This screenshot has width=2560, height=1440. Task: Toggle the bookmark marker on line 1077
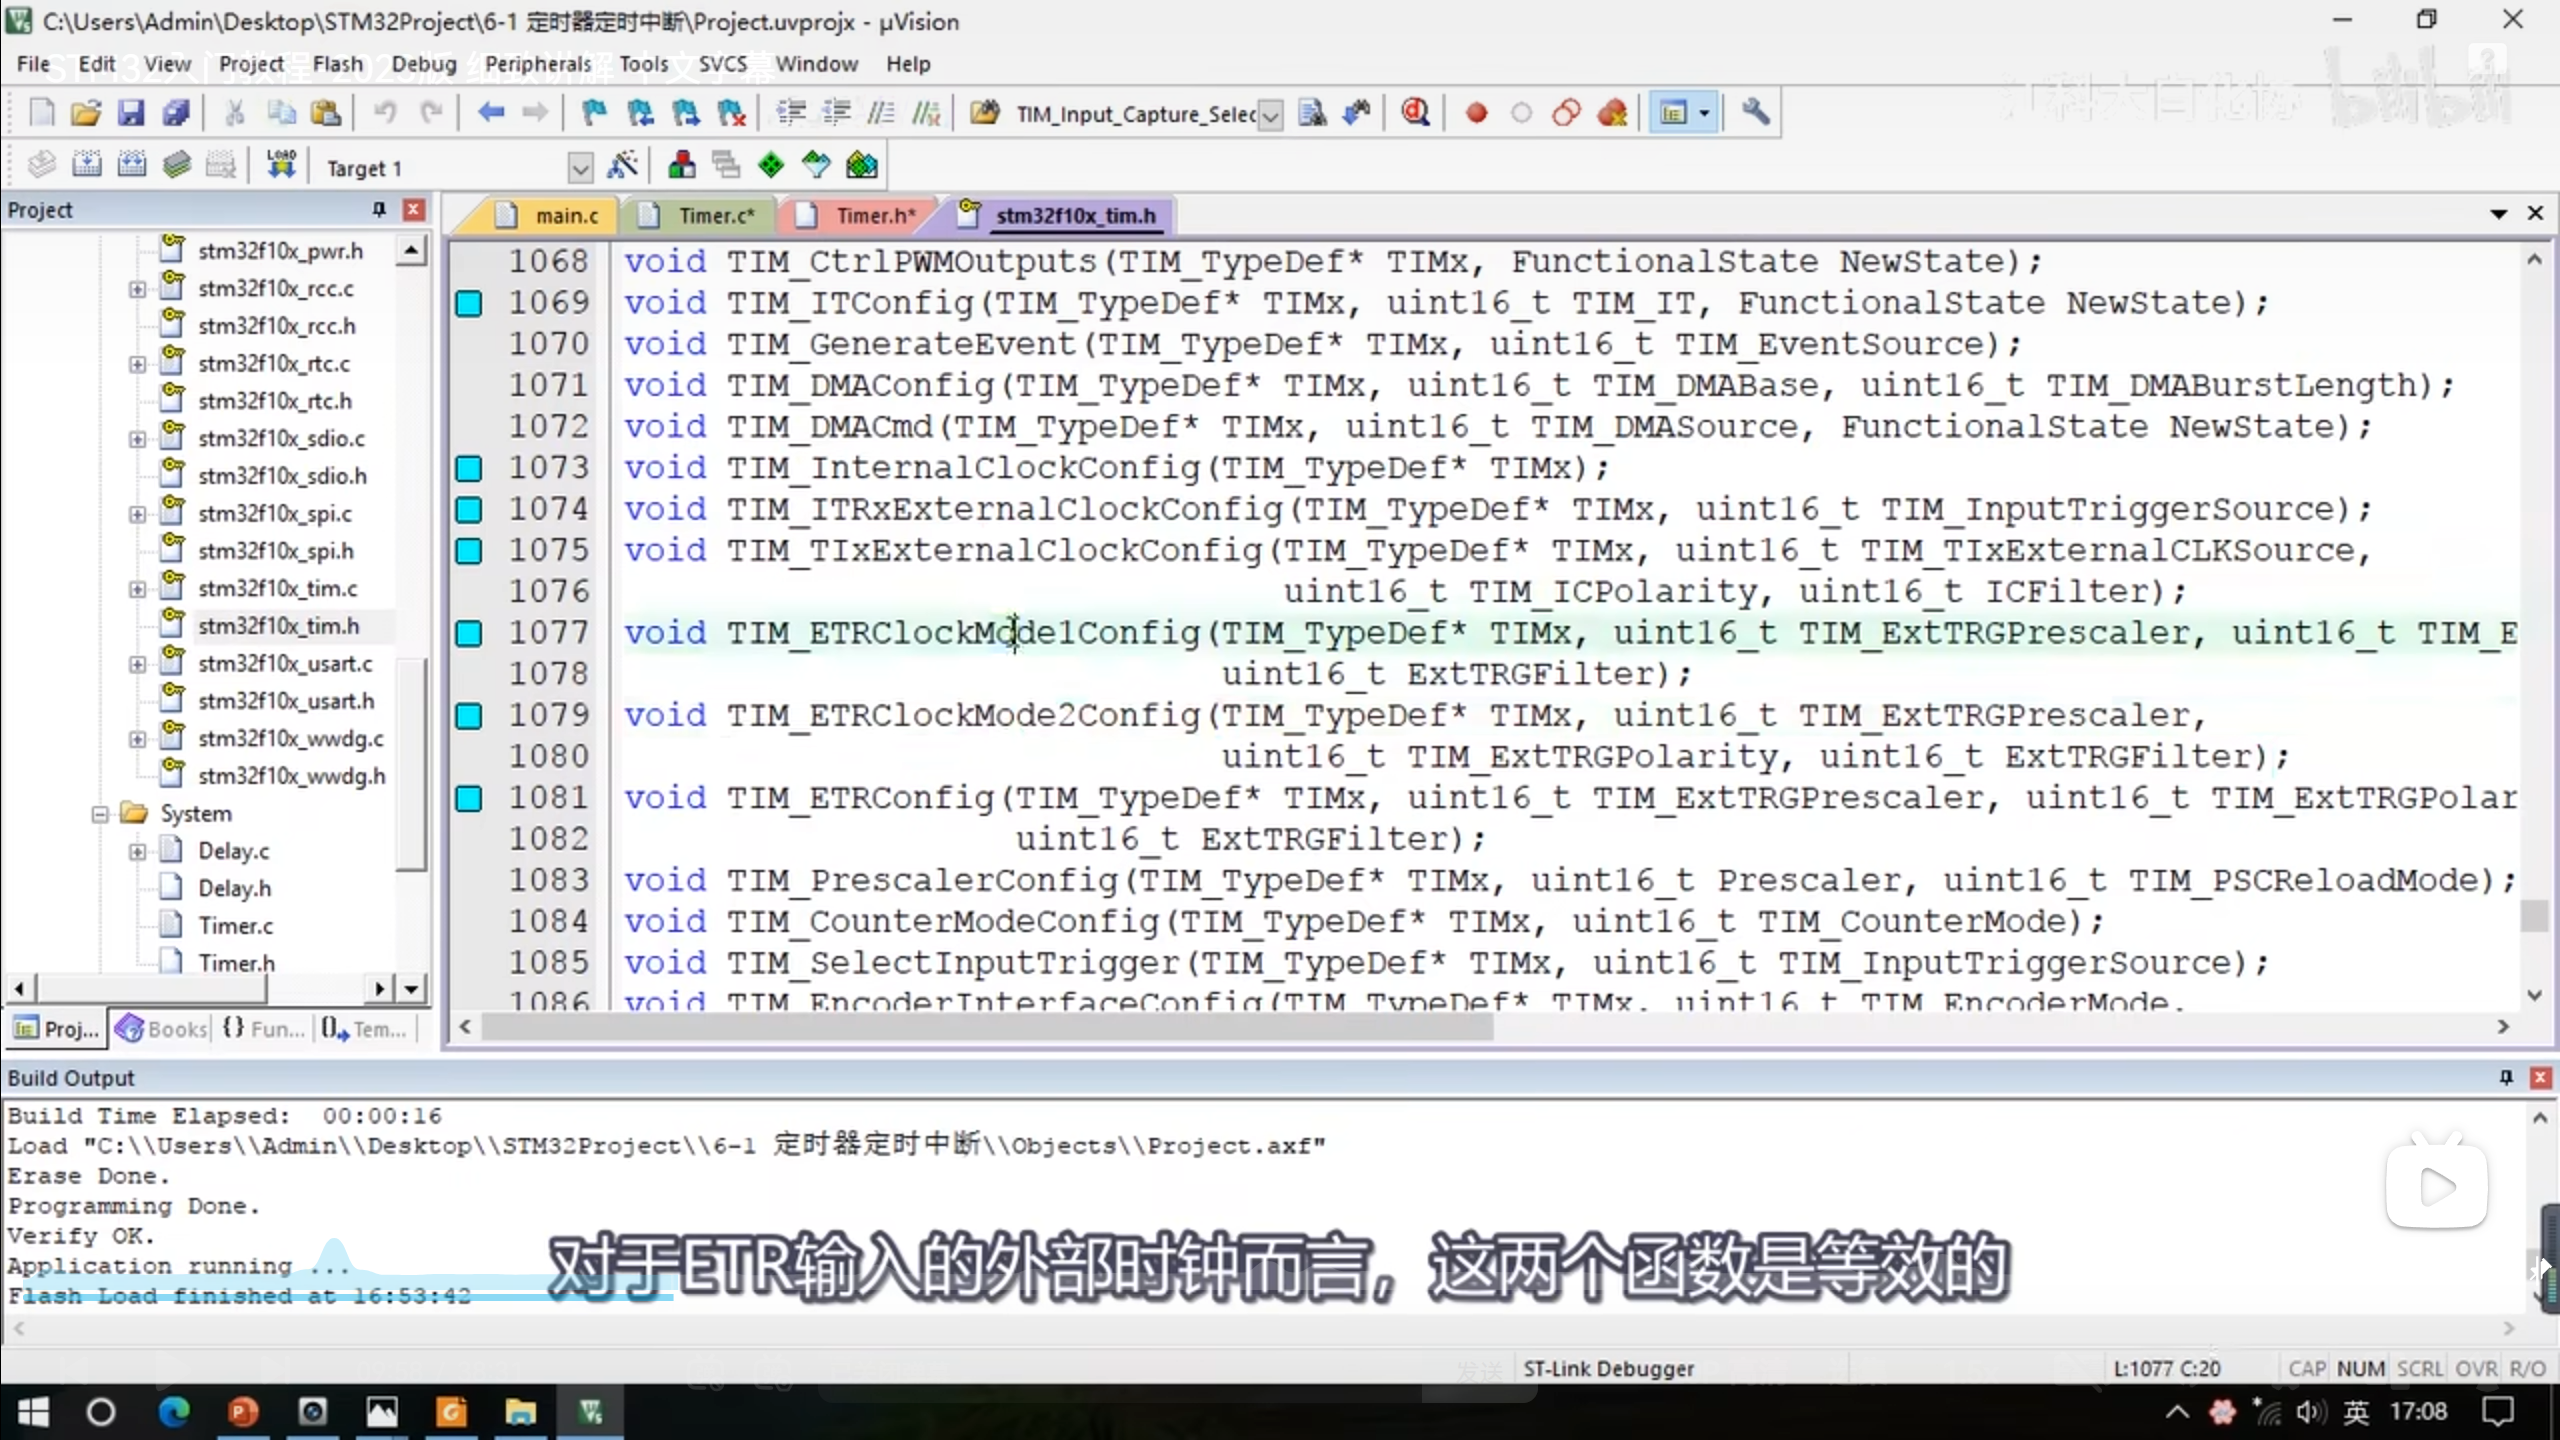469,633
